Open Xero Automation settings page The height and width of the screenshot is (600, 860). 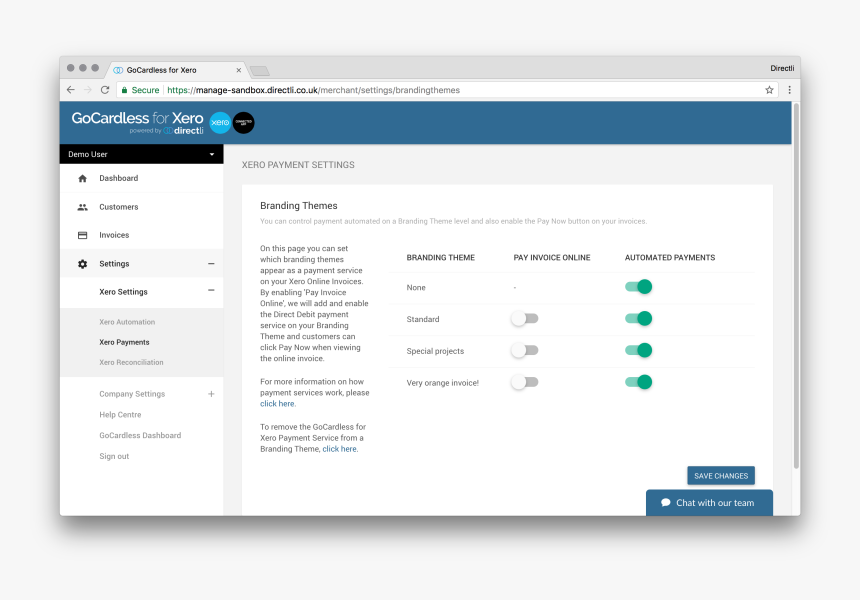click(x=127, y=322)
